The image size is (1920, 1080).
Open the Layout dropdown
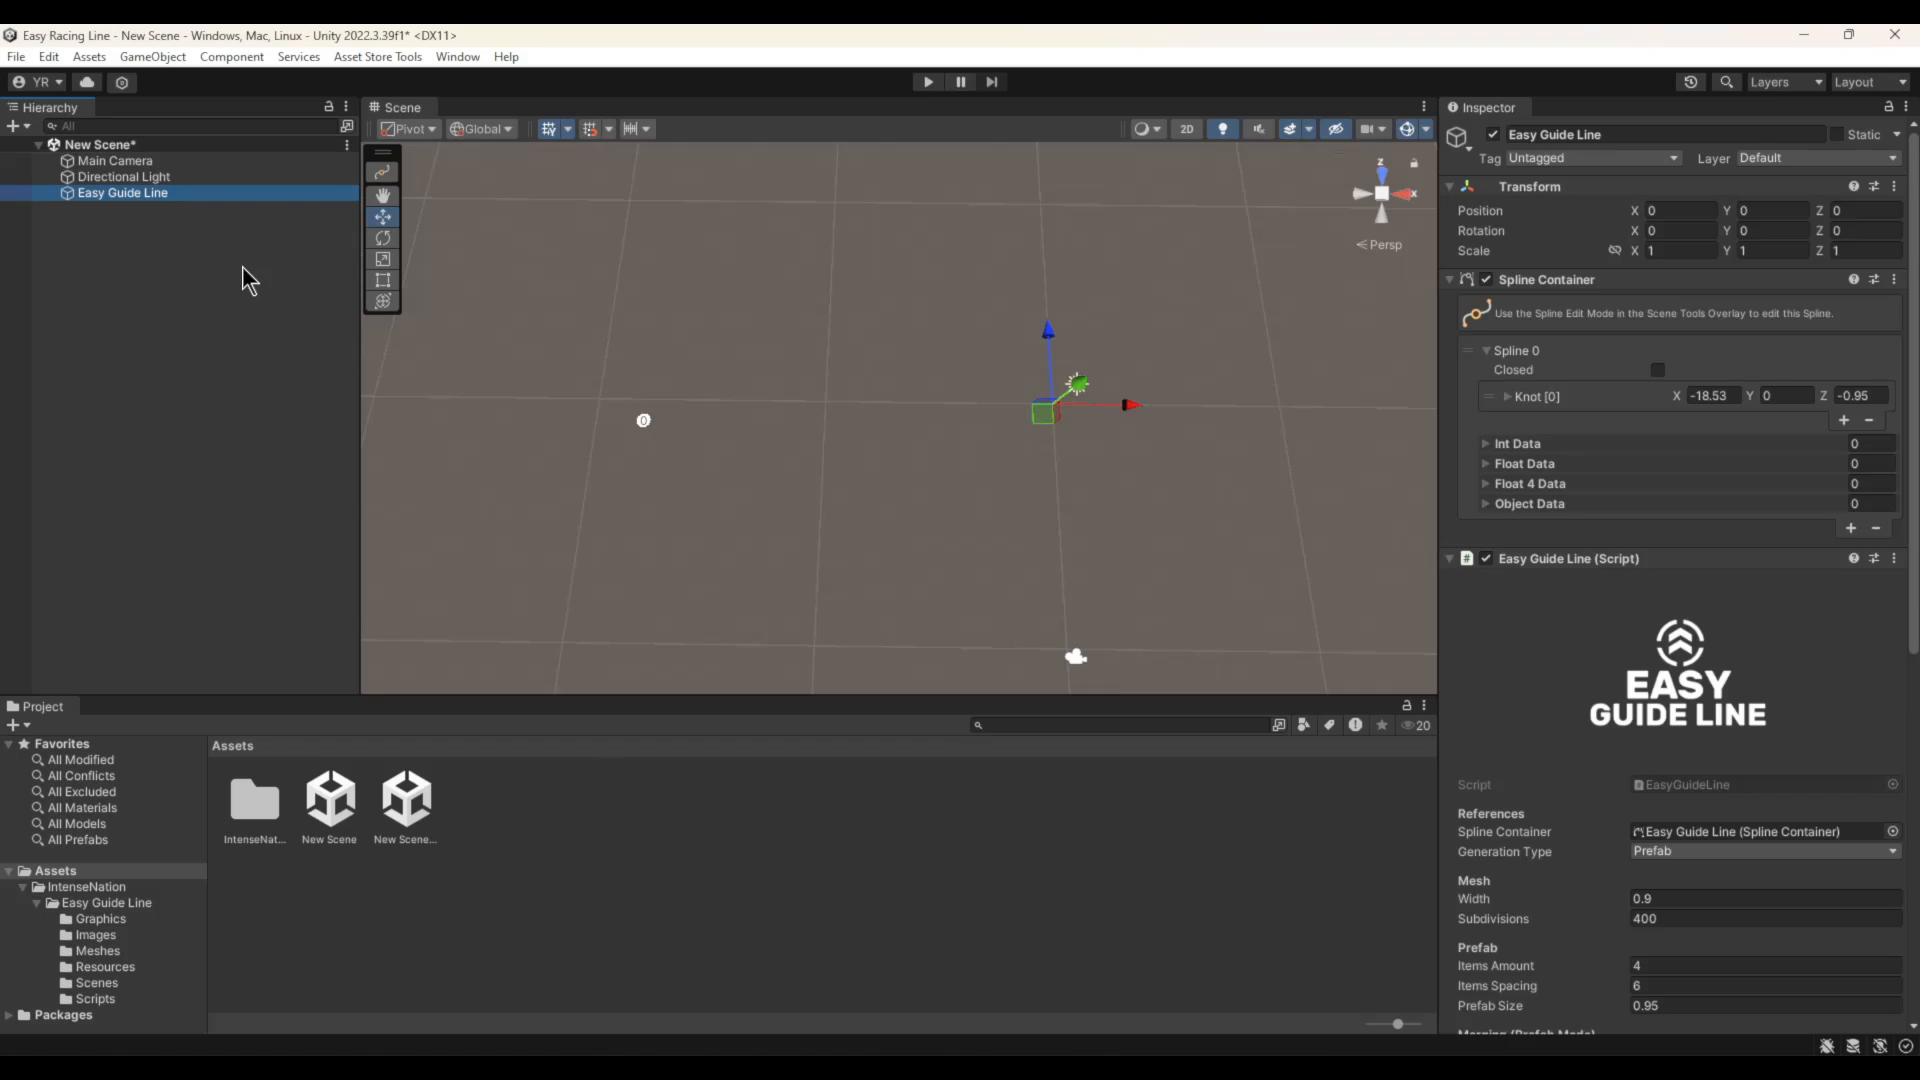coord(1871,82)
